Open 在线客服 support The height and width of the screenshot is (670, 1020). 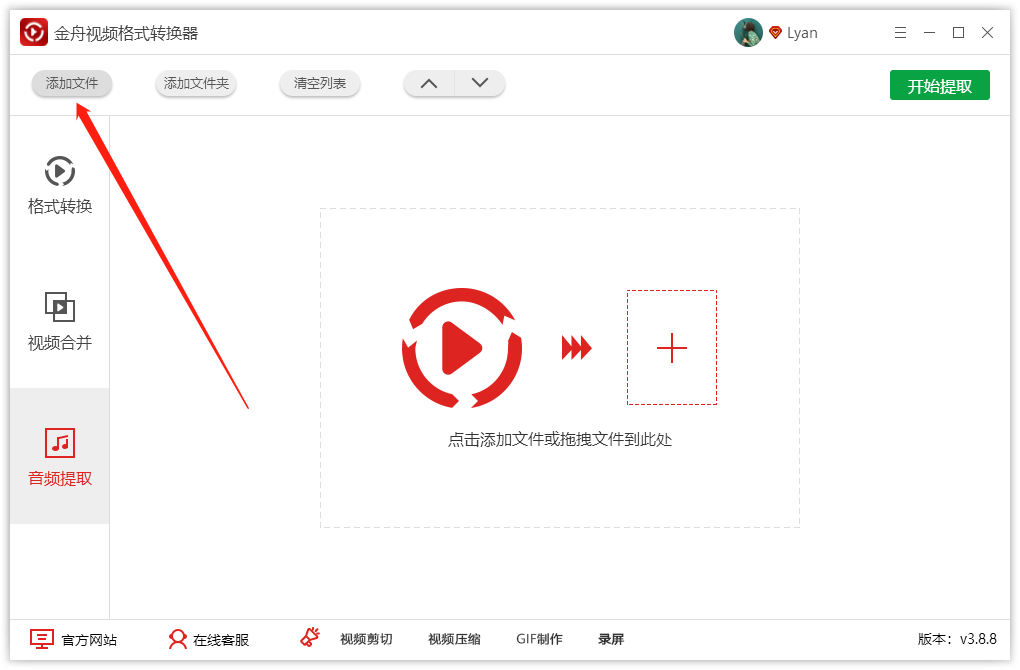pos(208,639)
